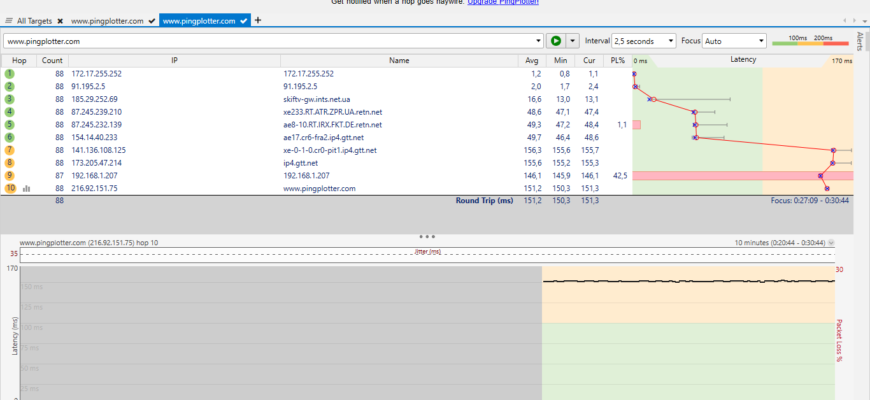Click the hop 7 latency graph point
870x400 pixels.
coord(833,150)
